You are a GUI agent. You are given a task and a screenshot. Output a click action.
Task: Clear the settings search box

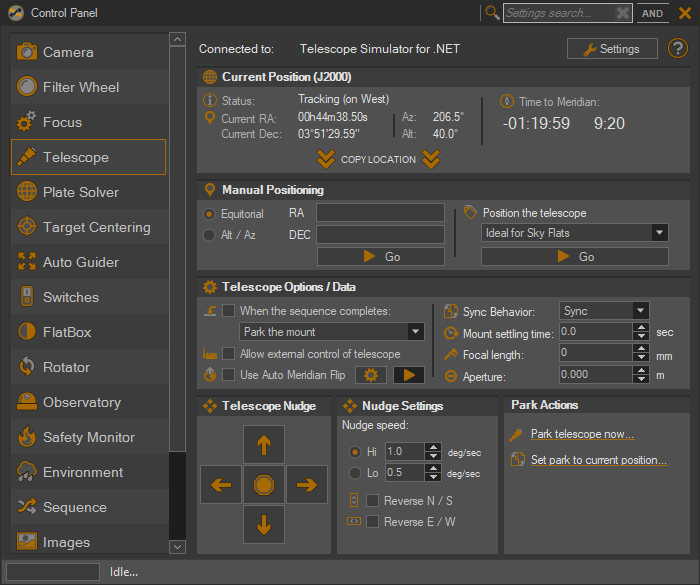tap(623, 13)
